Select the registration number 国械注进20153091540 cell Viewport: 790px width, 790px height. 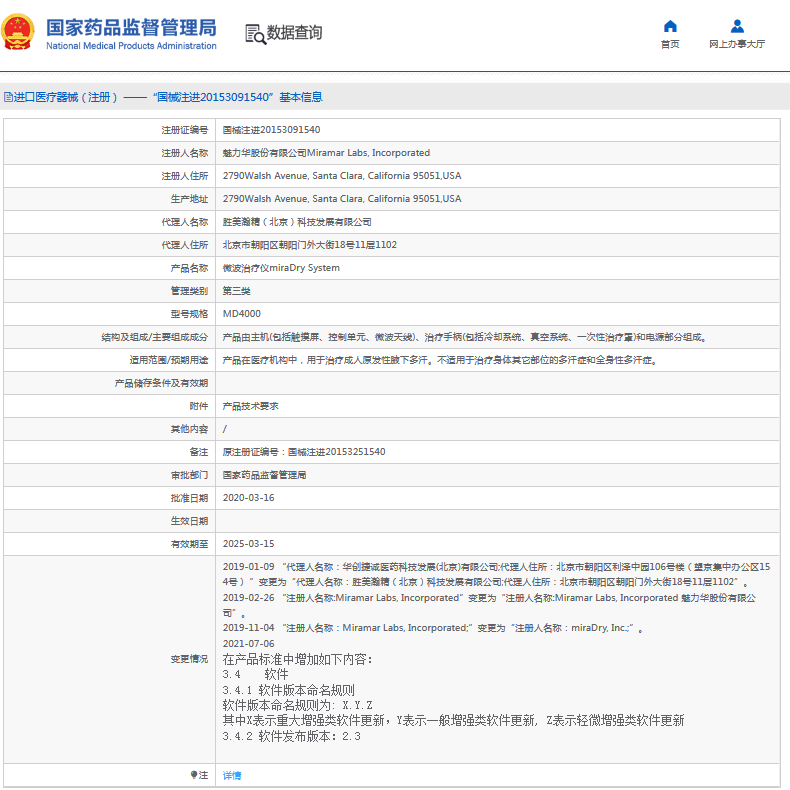(x=272, y=130)
